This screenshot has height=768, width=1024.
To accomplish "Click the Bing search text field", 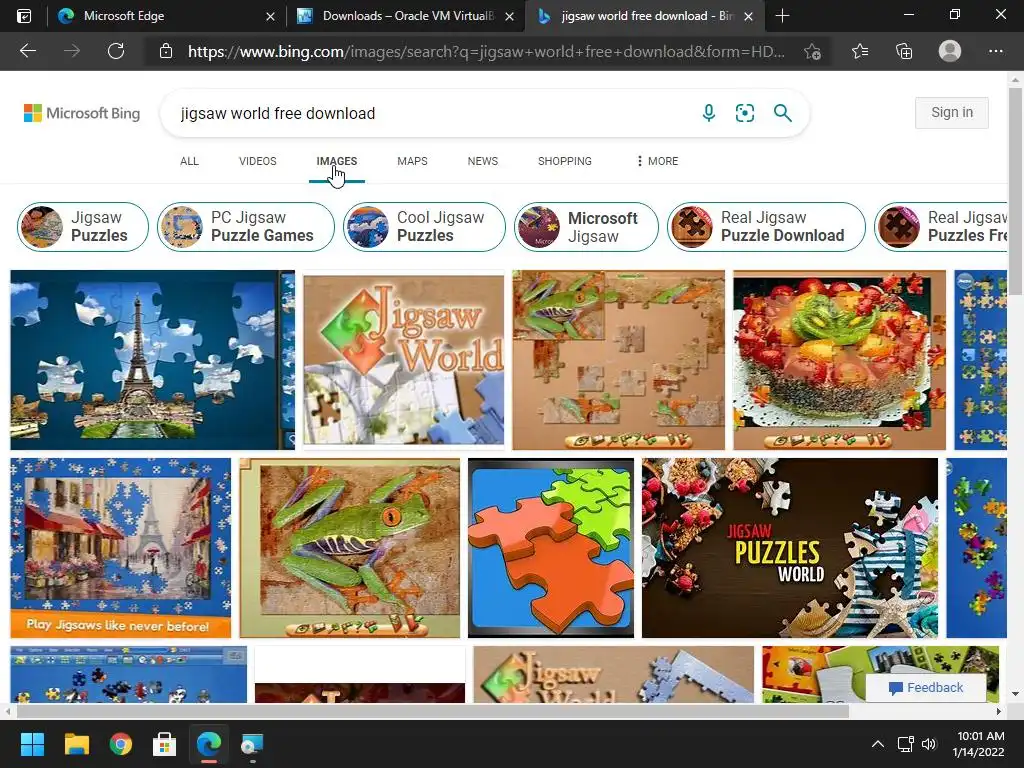I will 431,113.
